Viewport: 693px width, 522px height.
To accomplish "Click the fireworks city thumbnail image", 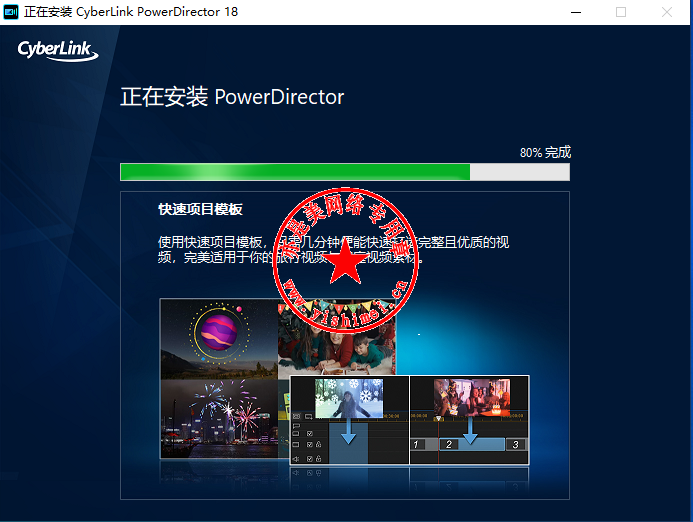I will pos(219,419).
